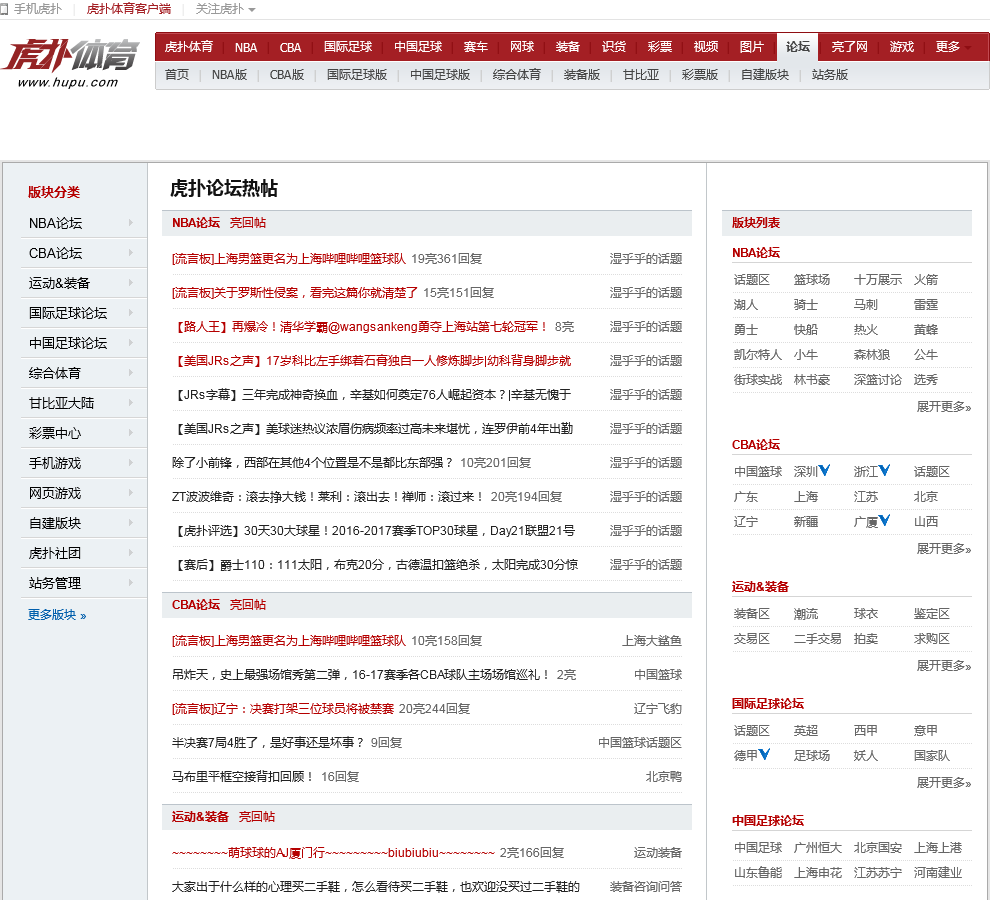Image resolution: width=990 pixels, height=900 pixels.
Task: Click 亮回帖 next to CBA论坛 header
Action: tap(248, 604)
